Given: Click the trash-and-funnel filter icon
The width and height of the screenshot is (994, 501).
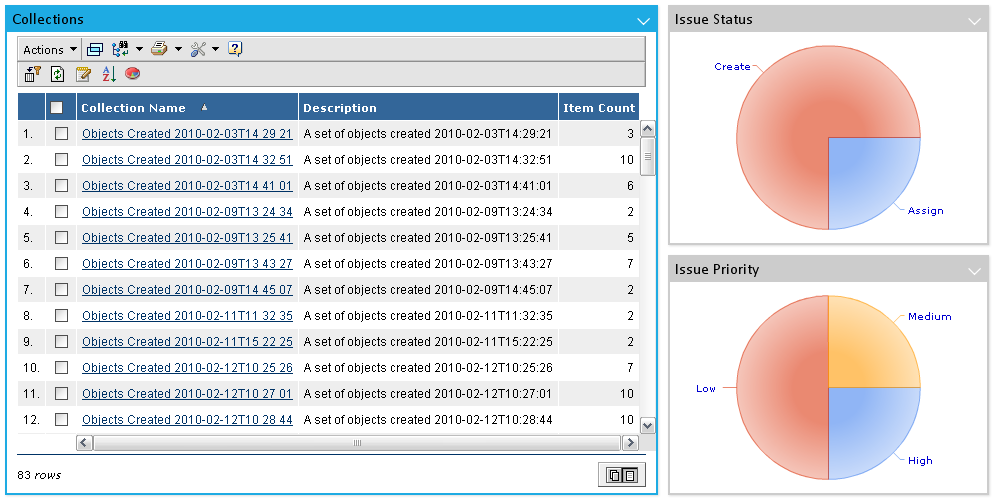Looking at the screenshot, I should (x=32, y=74).
